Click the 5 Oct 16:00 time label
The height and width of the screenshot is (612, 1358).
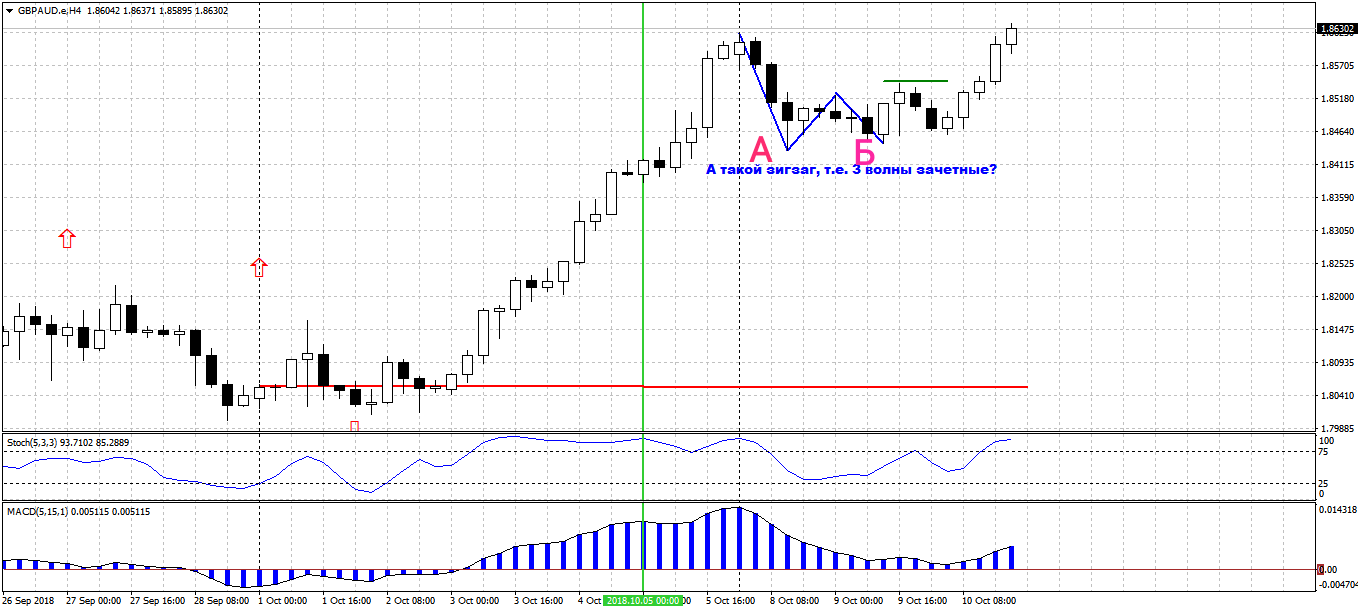click(x=730, y=601)
